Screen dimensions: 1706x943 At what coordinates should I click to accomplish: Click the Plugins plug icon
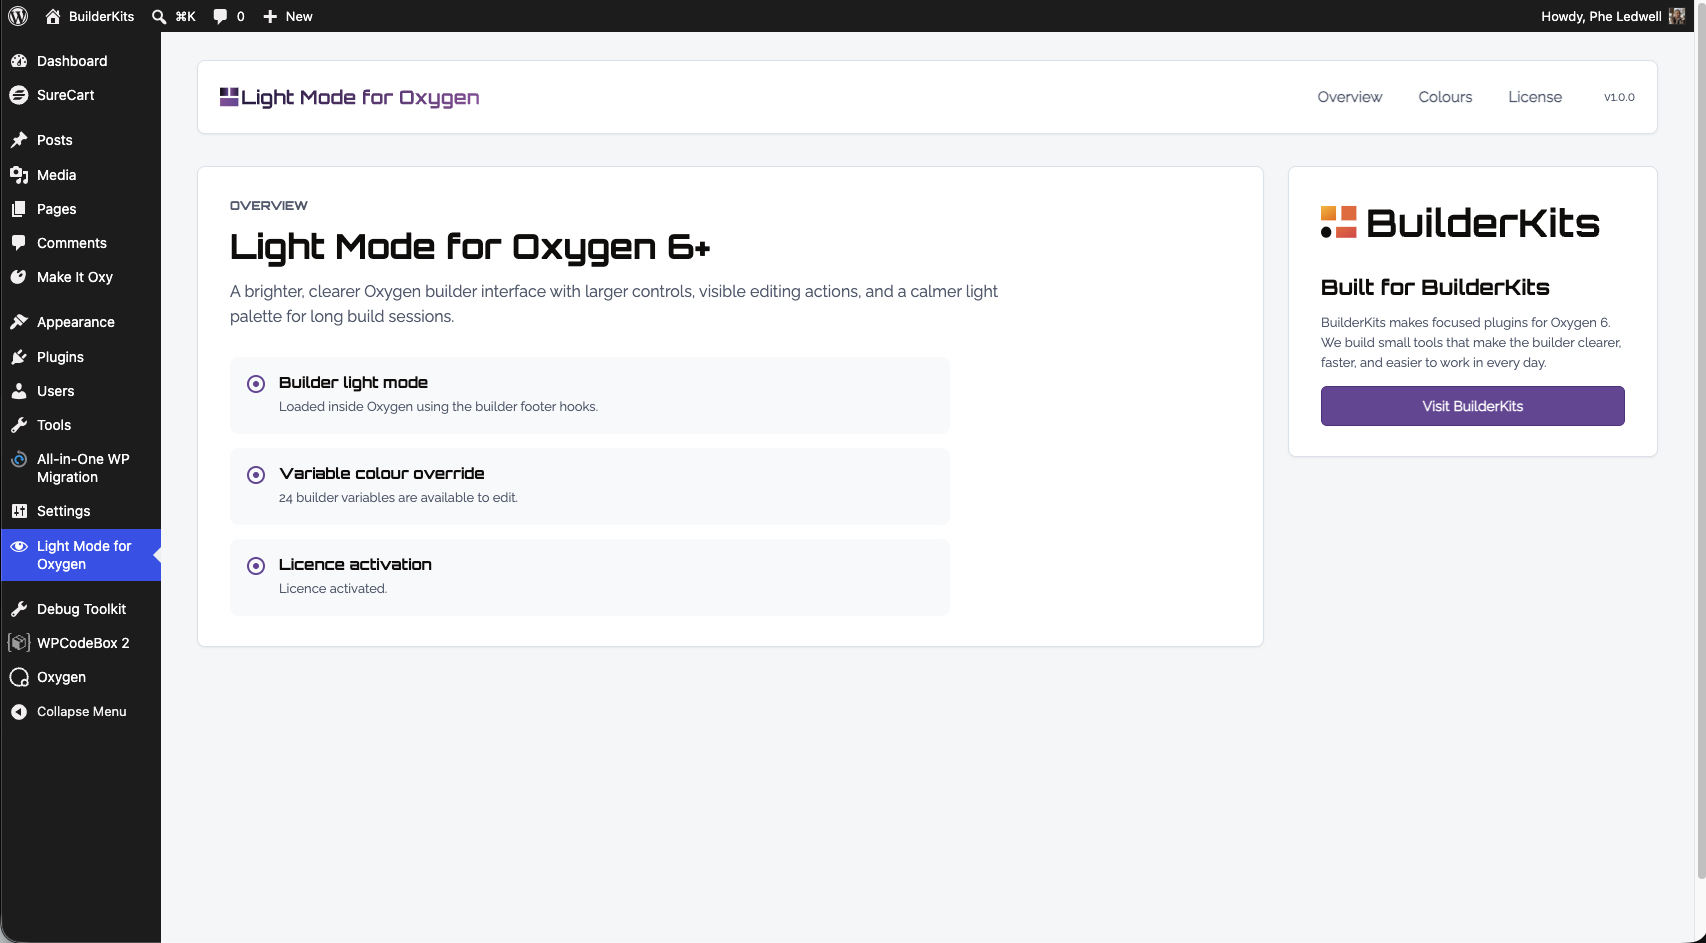(19, 357)
